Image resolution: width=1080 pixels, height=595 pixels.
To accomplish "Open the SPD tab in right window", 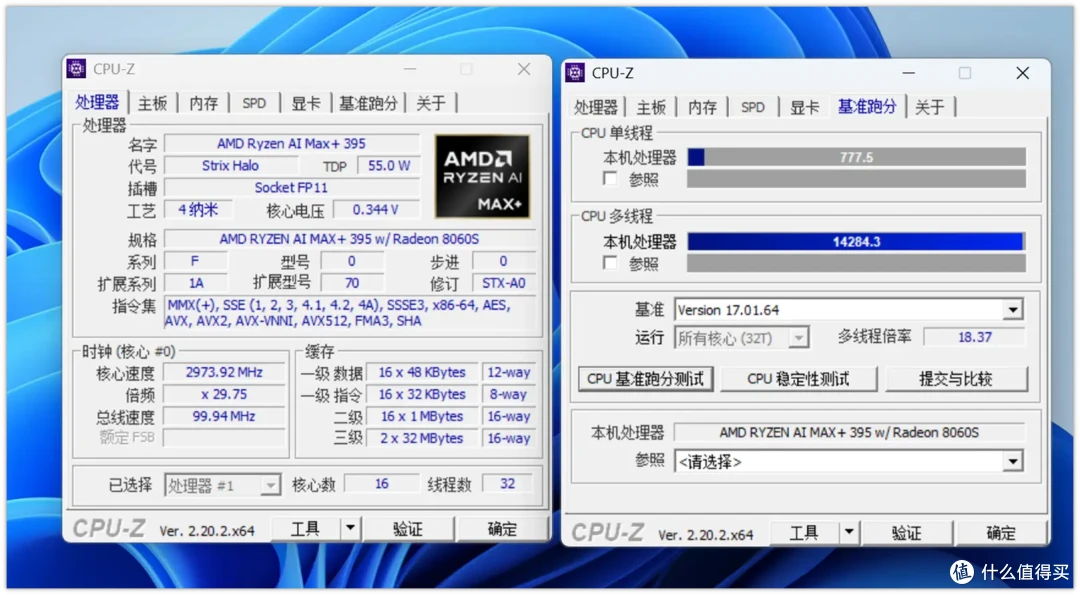I will click(753, 107).
